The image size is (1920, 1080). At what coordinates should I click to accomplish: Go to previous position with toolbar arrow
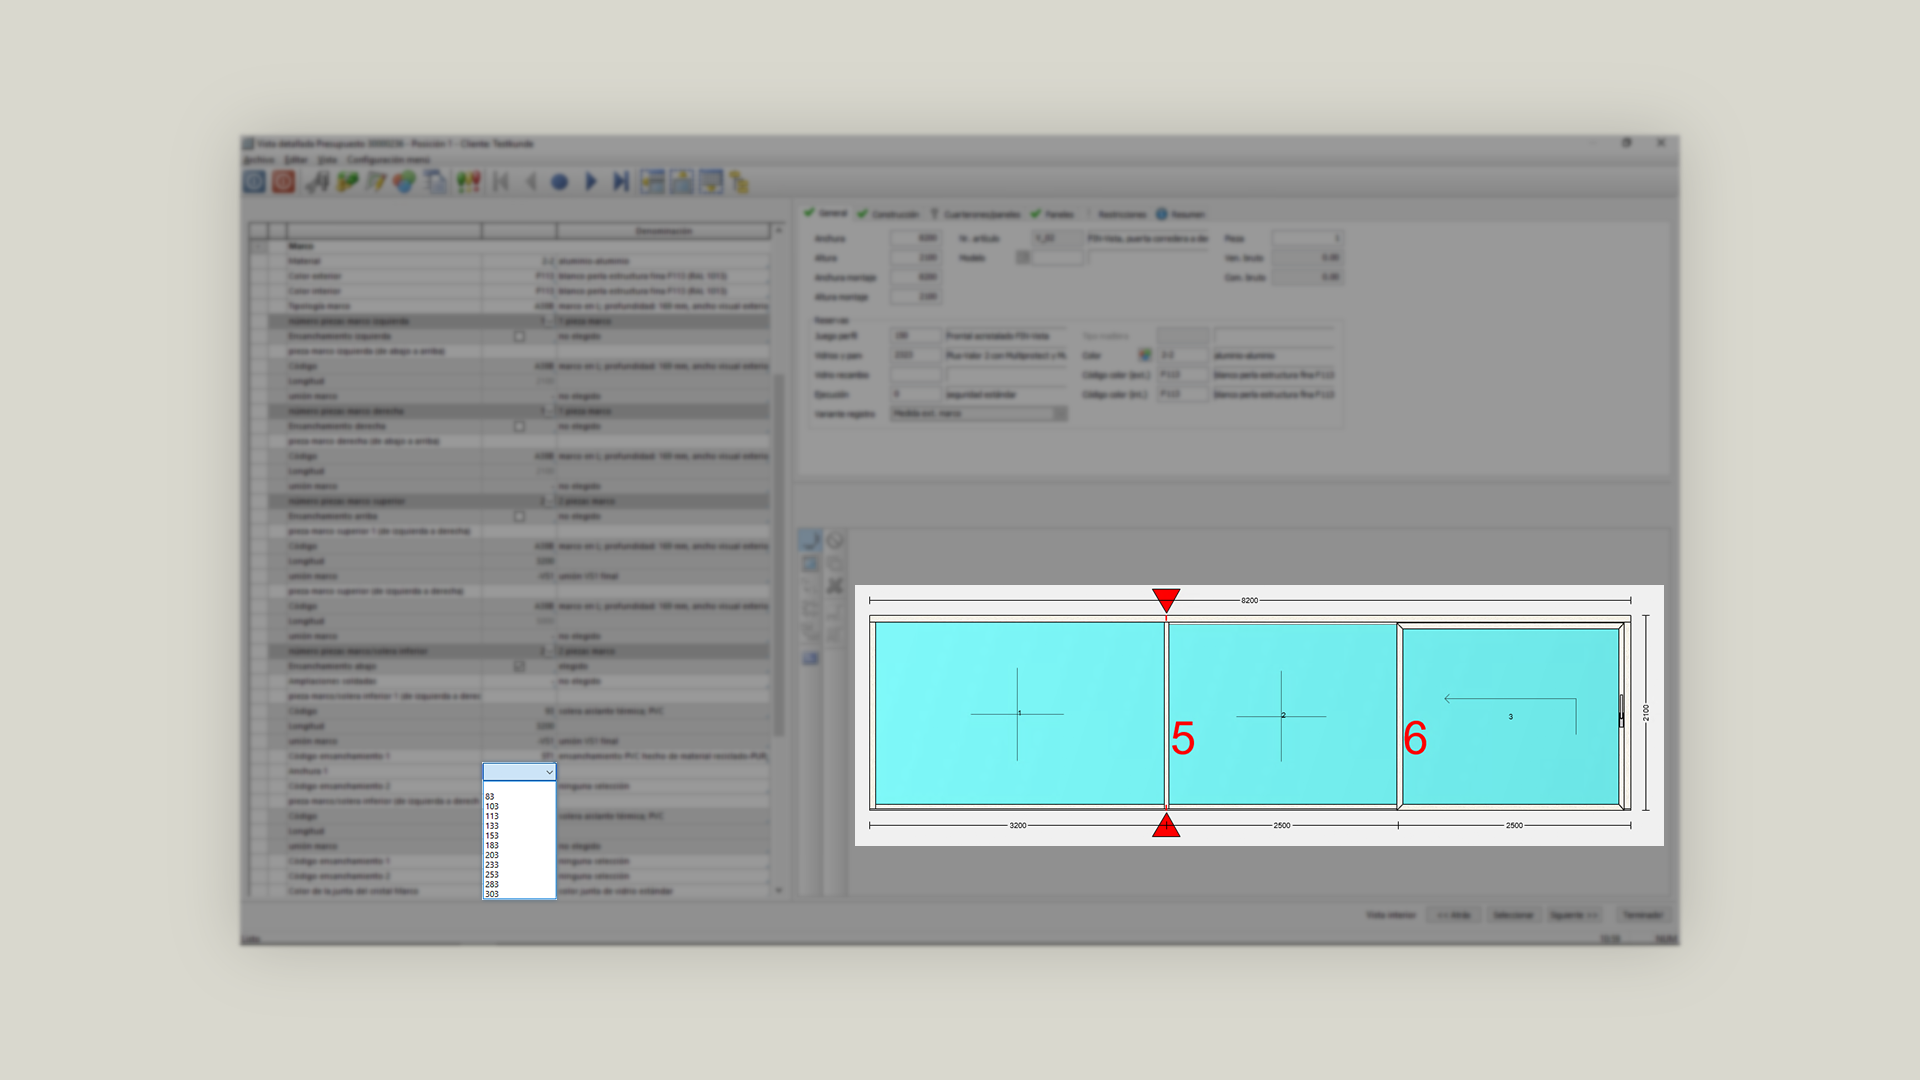point(531,182)
